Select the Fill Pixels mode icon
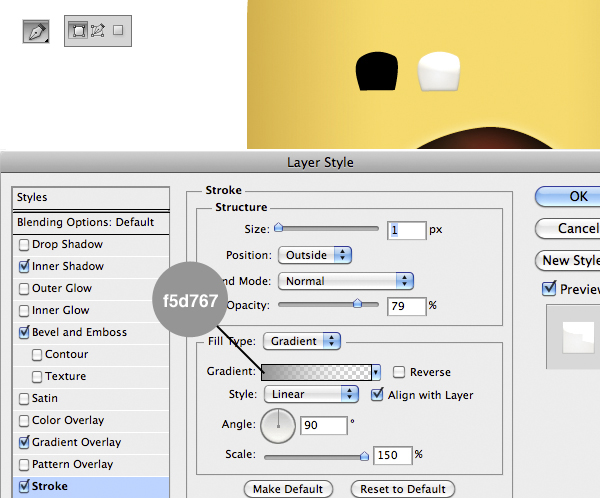 117,31
